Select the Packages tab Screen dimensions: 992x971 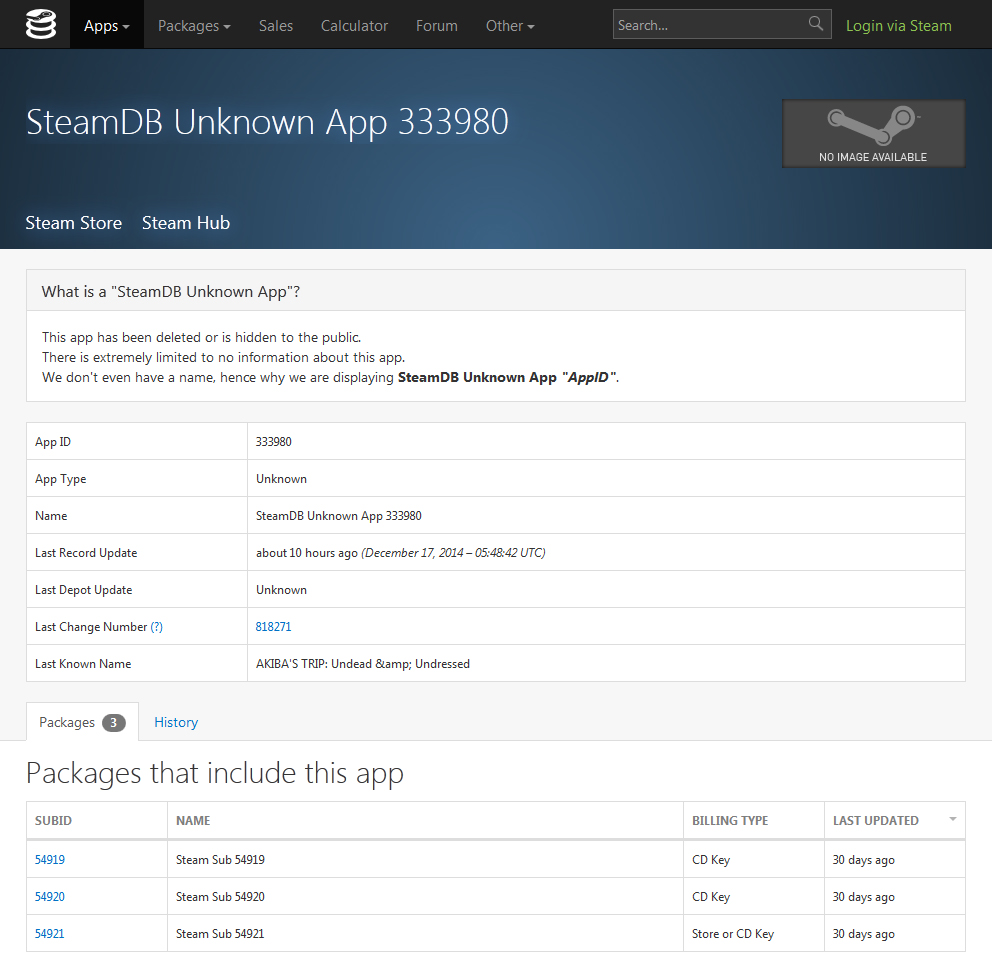[x=82, y=722]
